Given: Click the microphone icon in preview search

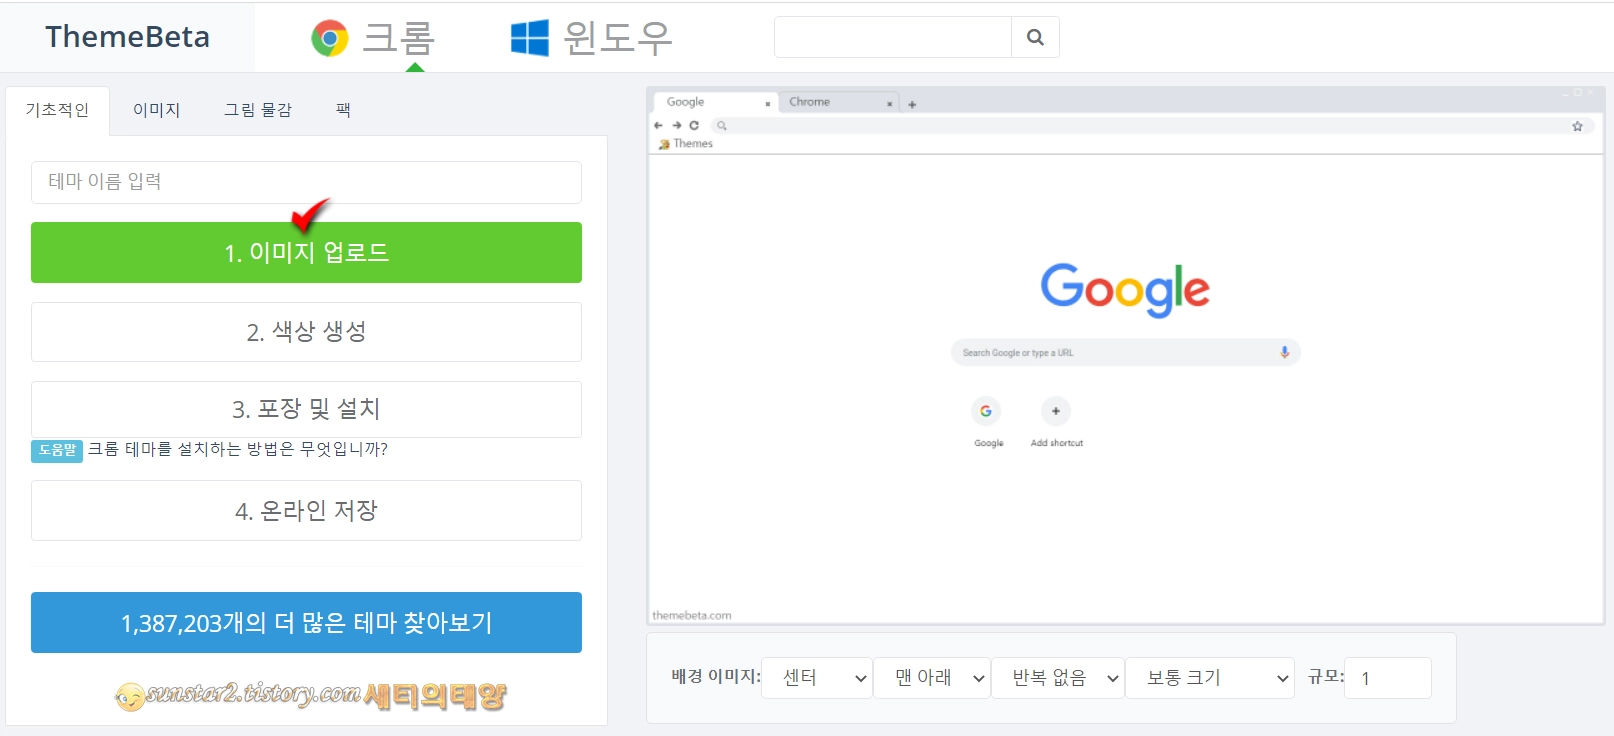Looking at the screenshot, I should tap(1285, 352).
